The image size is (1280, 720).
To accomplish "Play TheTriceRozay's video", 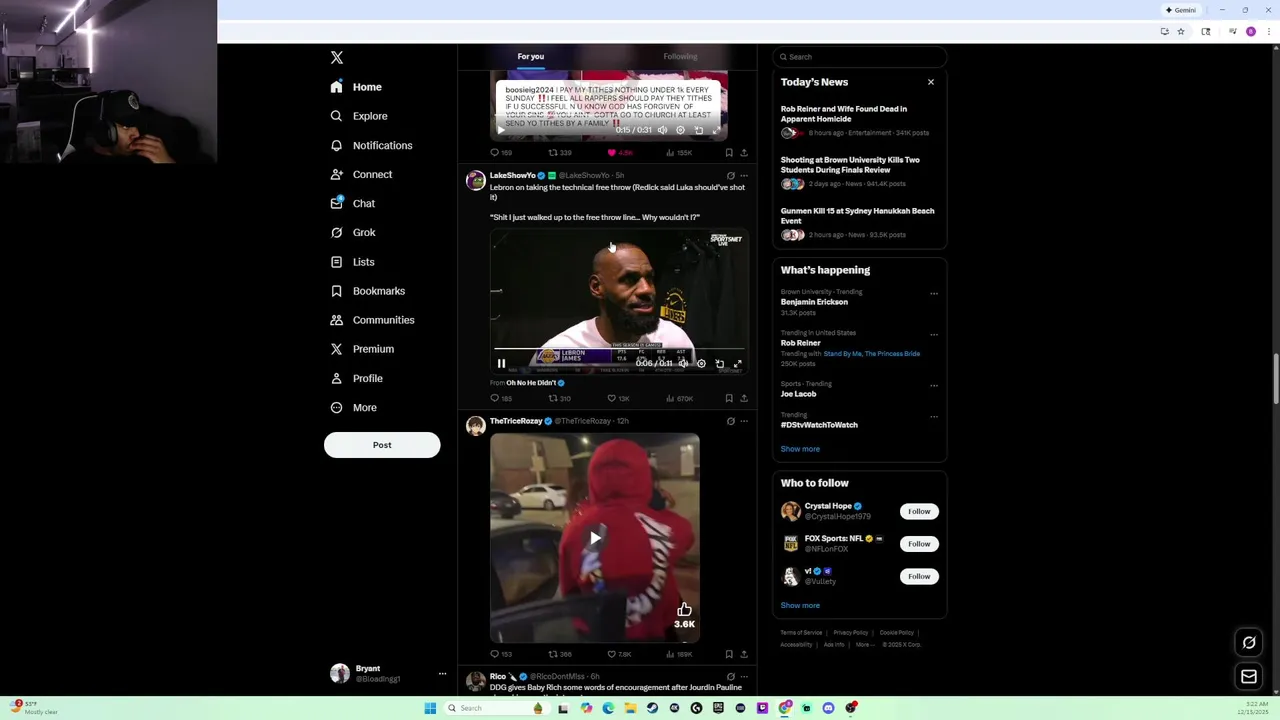I will click(x=595, y=538).
